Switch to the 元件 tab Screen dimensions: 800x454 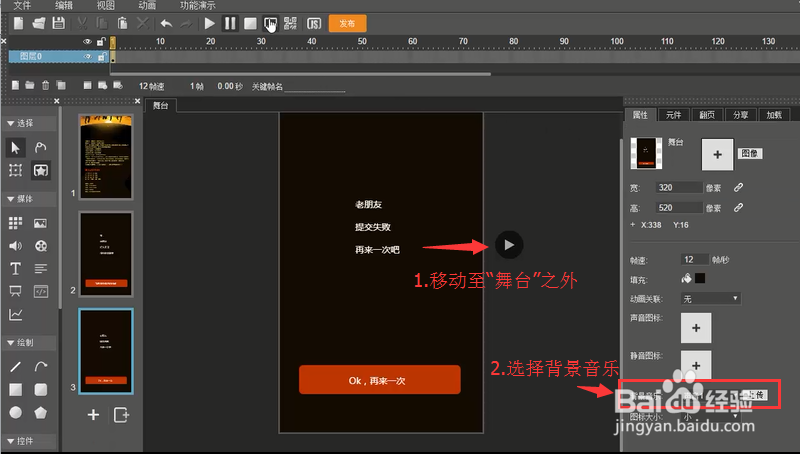click(x=673, y=115)
